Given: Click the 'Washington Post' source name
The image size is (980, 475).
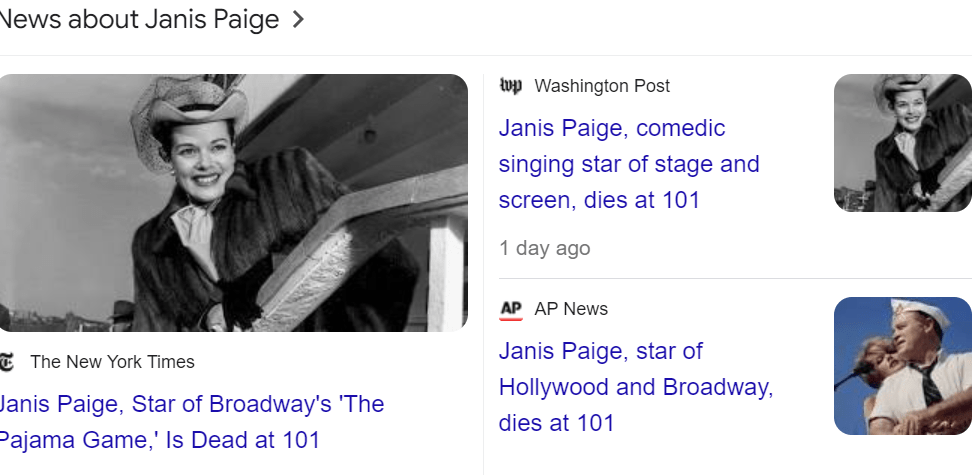Looking at the screenshot, I should tap(602, 86).
